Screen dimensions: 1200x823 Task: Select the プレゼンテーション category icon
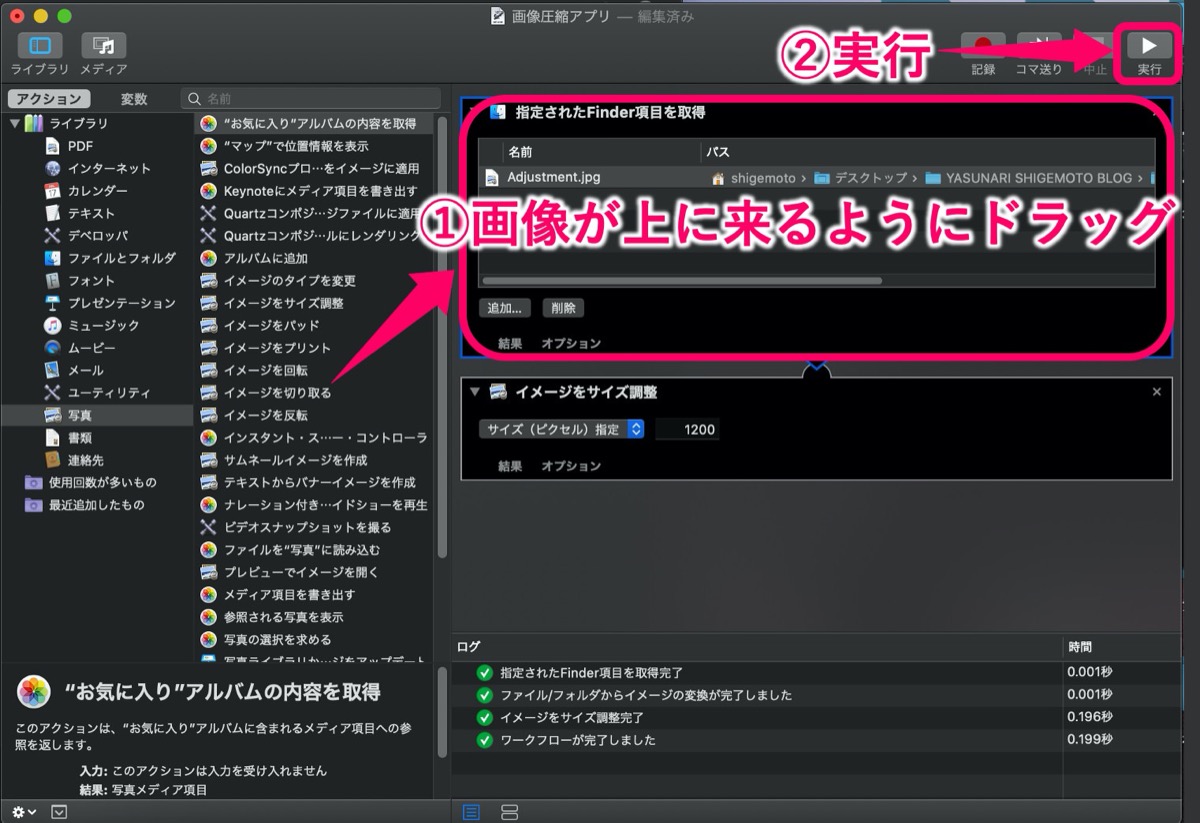click(52, 303)
